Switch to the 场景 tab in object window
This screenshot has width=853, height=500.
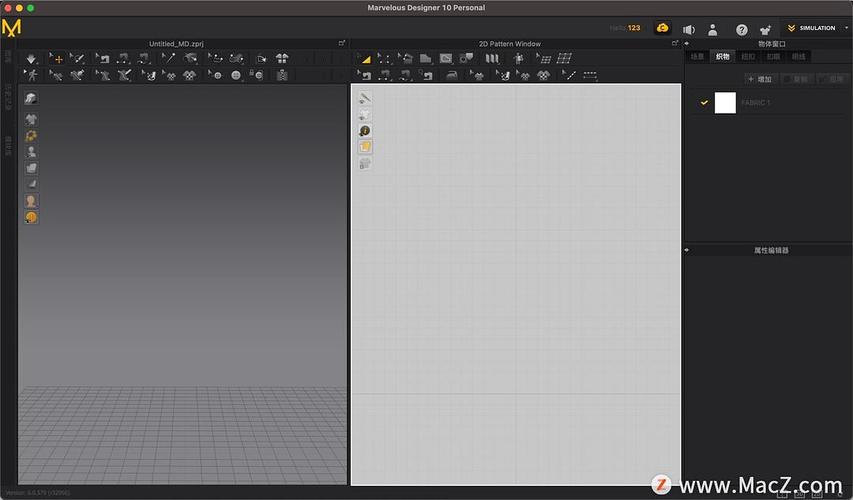point(697,57)
